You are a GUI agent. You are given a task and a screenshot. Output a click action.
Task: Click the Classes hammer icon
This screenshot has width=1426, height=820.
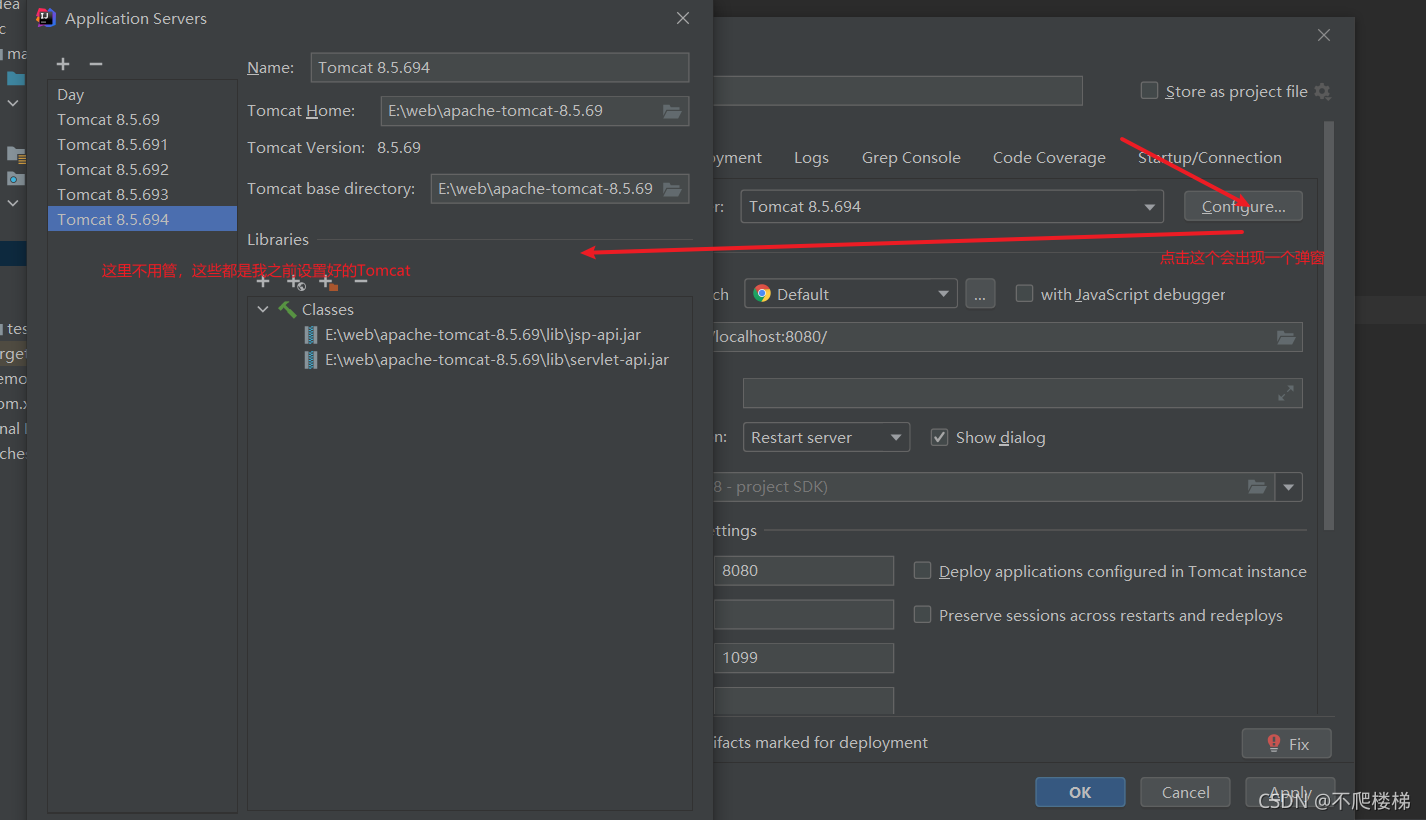pyautogui.click(x=287, y=310)
